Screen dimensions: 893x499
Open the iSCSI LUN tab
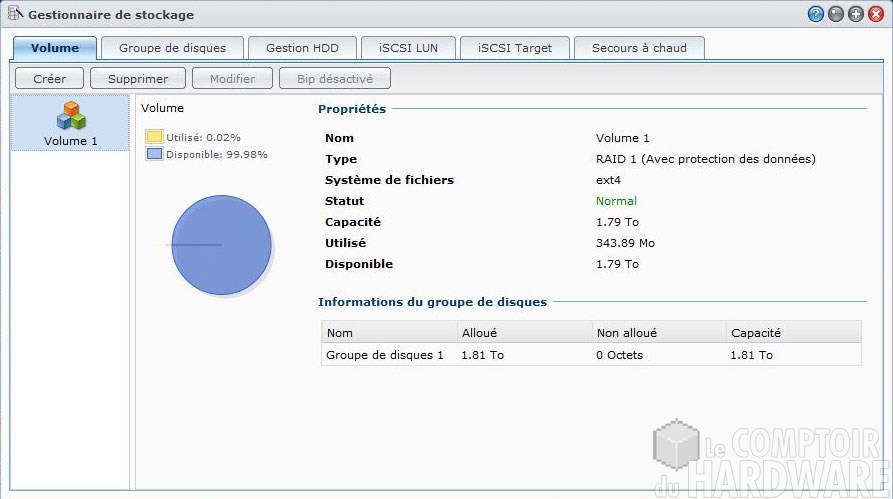pyautogui.click(x=408, y=48)
